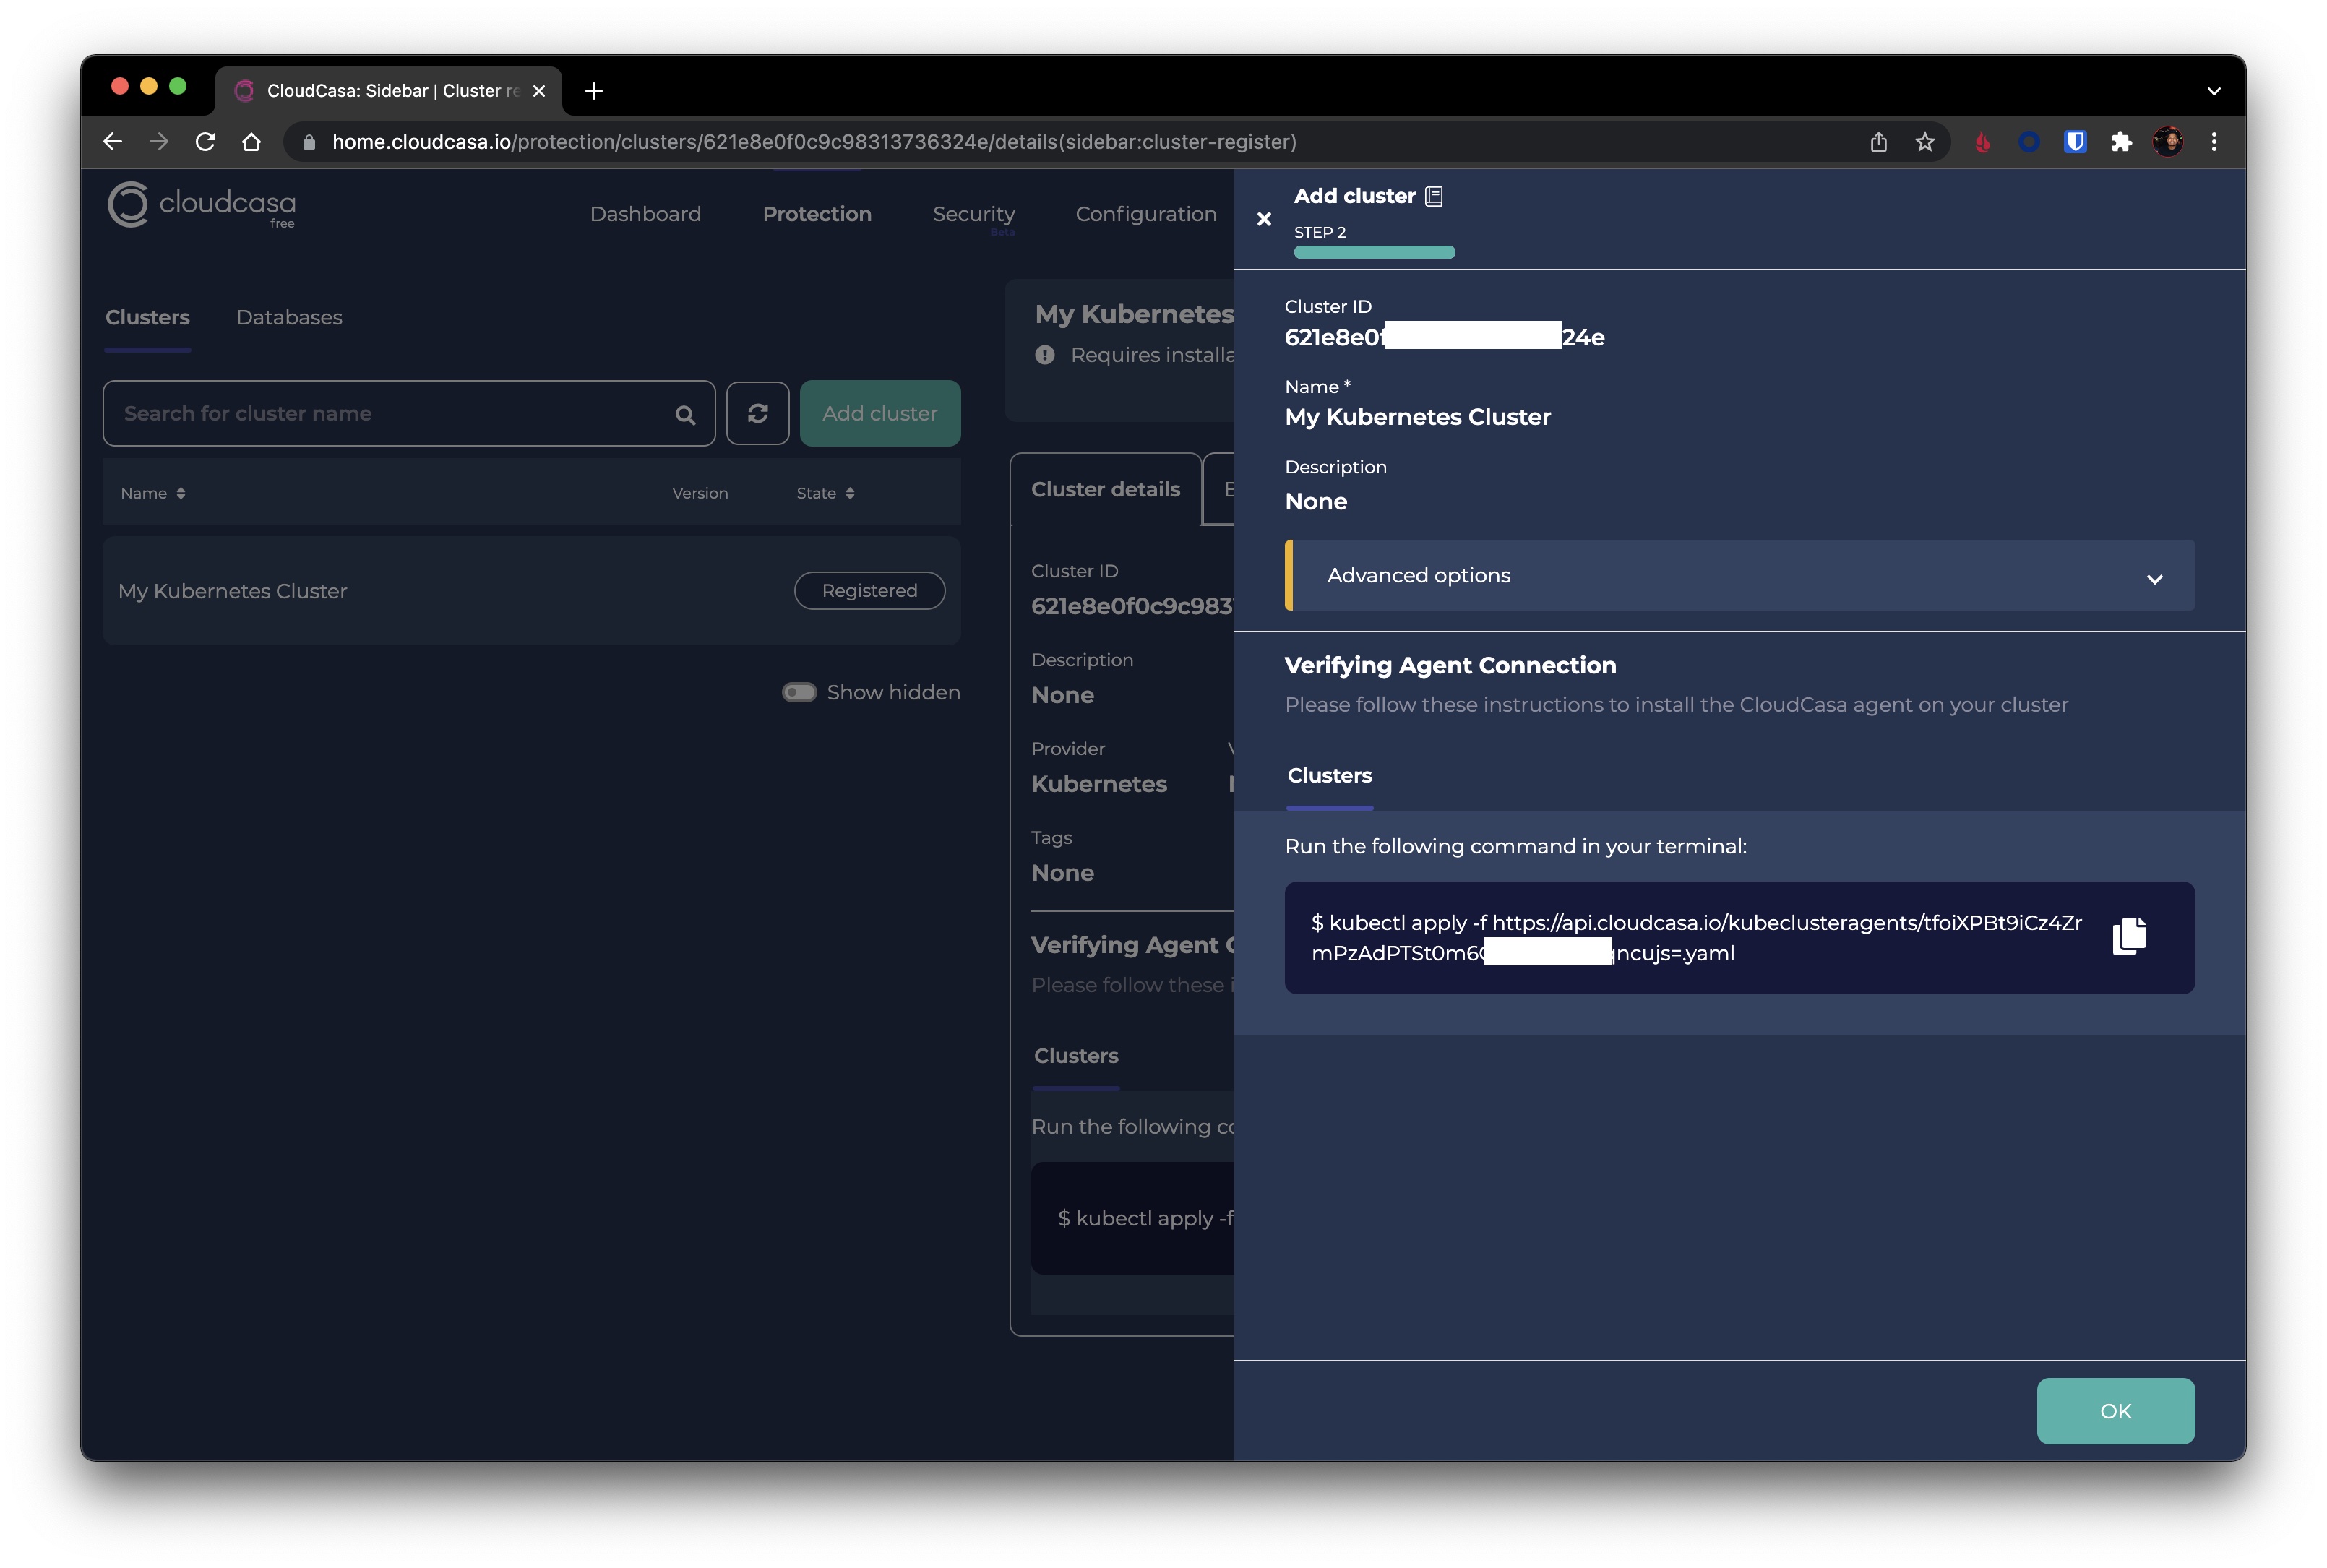Image resolution: width=2327 pixels, height=1568 pixels.
Task: Select the My Kubernetes Cluster row
Action: pyautogui.click(x=531, y=591)
